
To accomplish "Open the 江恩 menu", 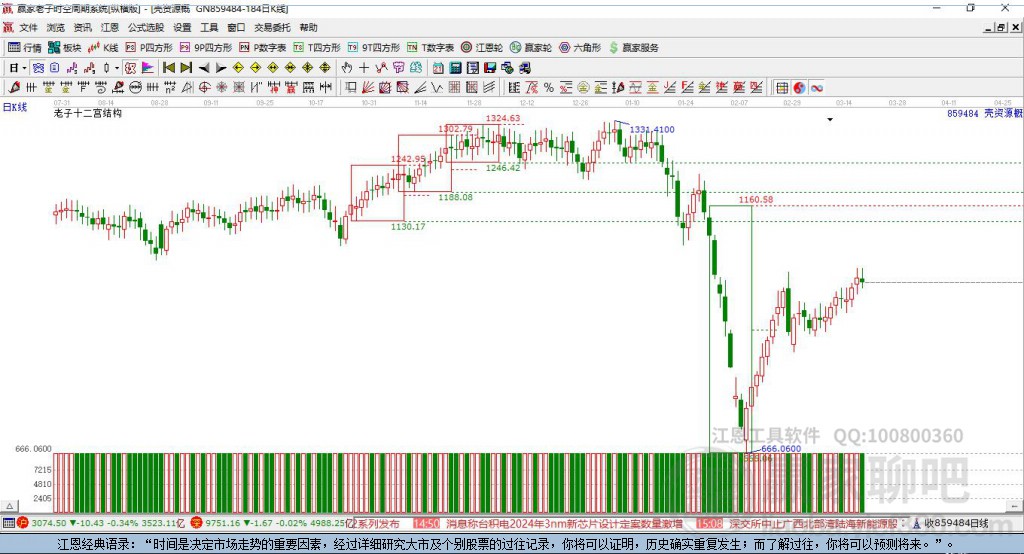I will 110,27.
